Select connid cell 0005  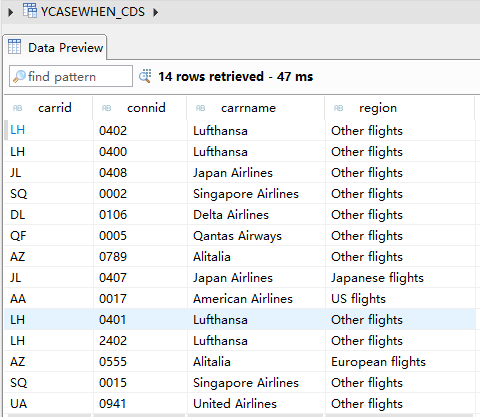coord(140,236)
